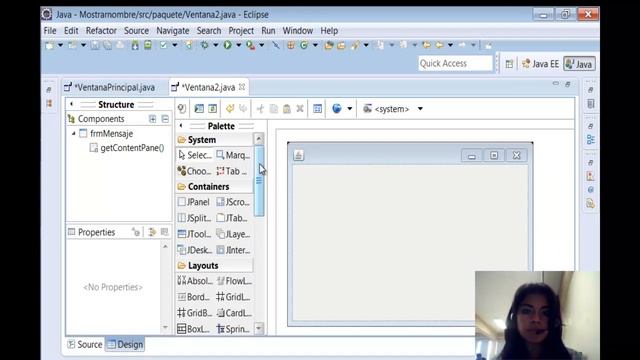Select the Tab Order palette entry
Screen dimensions: 640x360
233,171
